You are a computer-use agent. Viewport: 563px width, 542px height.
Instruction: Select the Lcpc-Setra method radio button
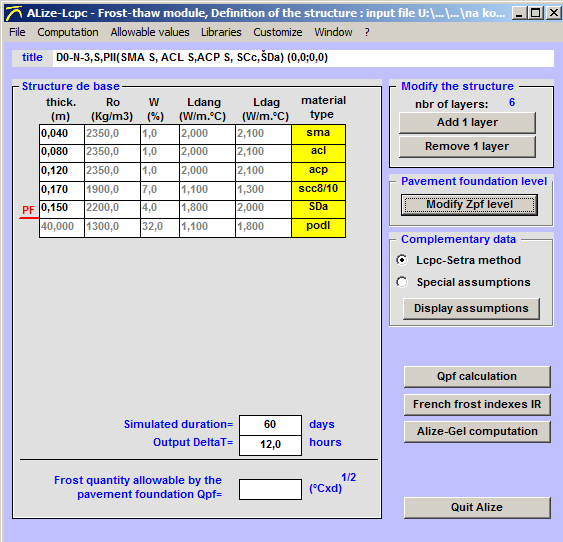pyautogui.click(x=402, y=260)
